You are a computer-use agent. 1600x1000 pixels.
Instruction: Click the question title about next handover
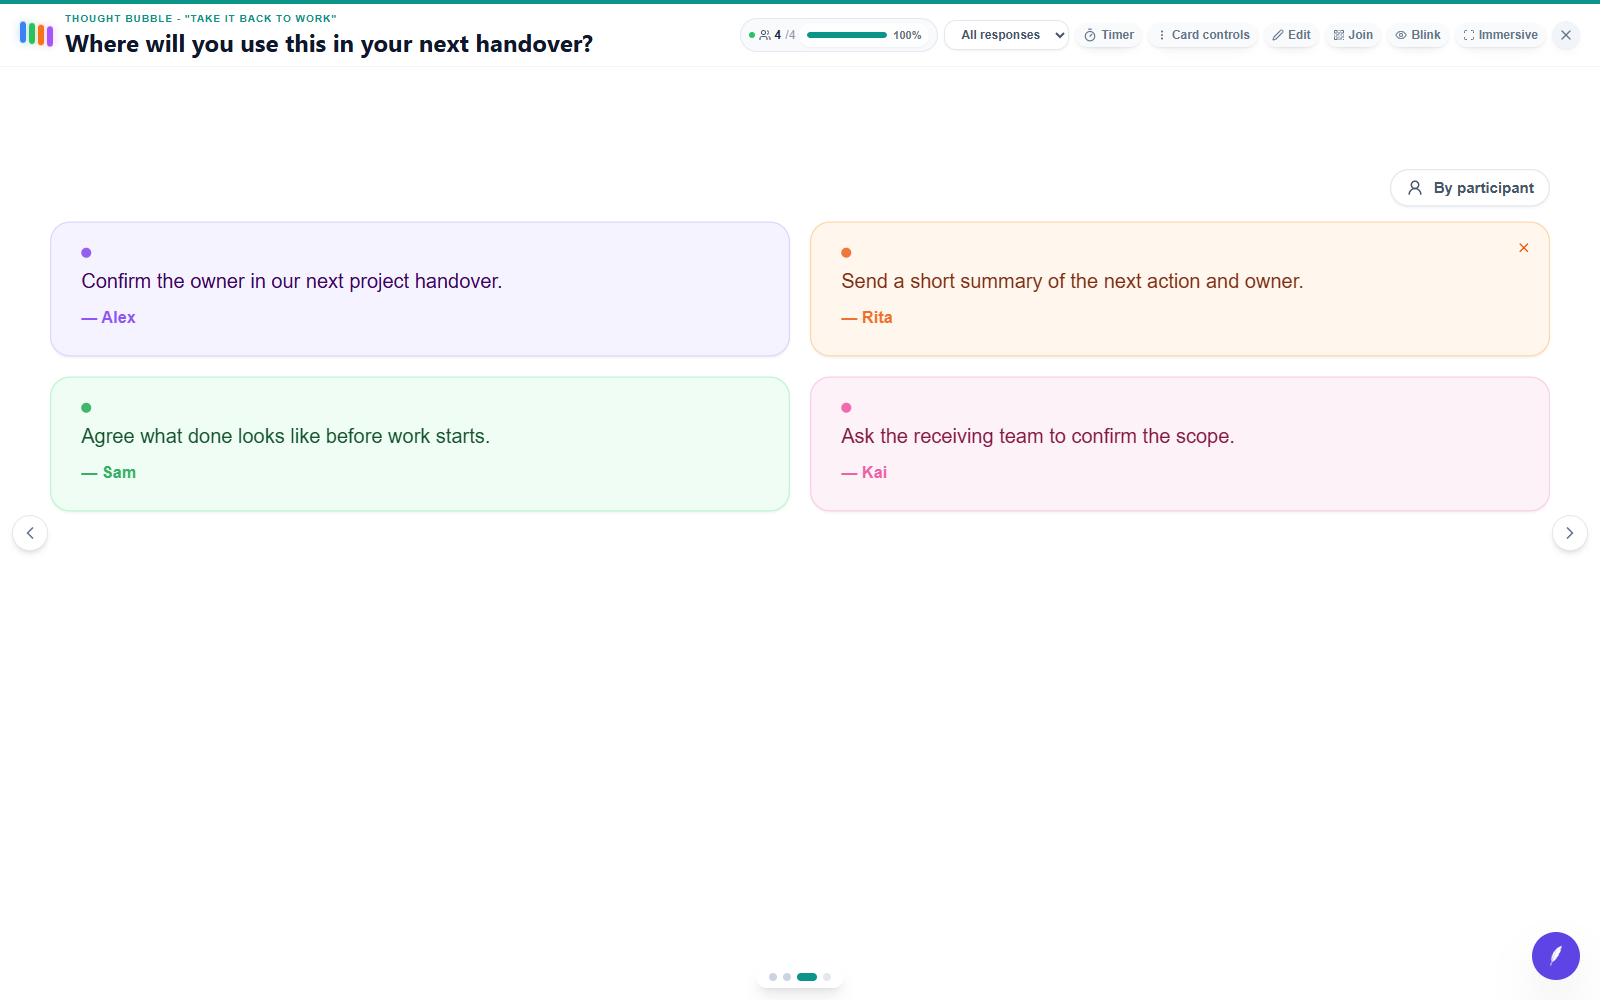[x=329, y=44]
